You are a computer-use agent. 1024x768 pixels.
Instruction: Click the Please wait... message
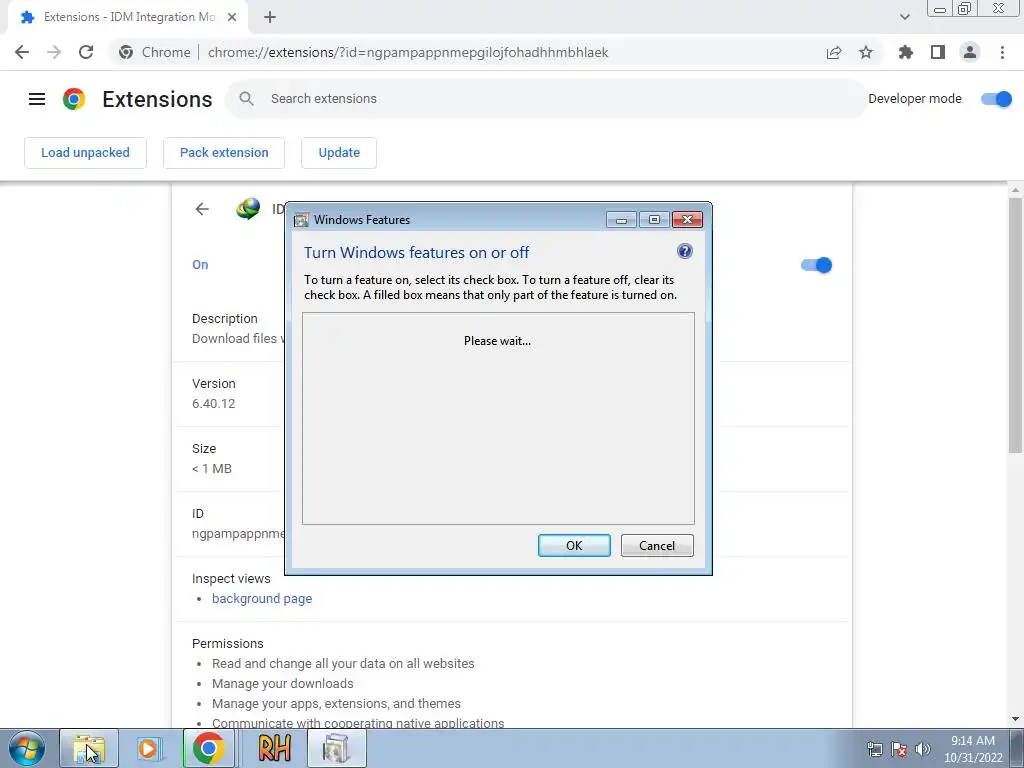pyautogui.click(x=498, y=341)
